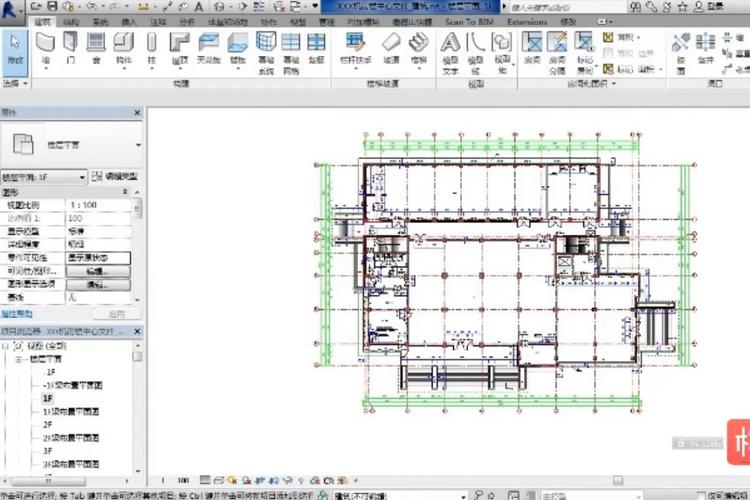Select the Wall (墙) tool
Screen dimensions: 750x500
tap(45, 49)
